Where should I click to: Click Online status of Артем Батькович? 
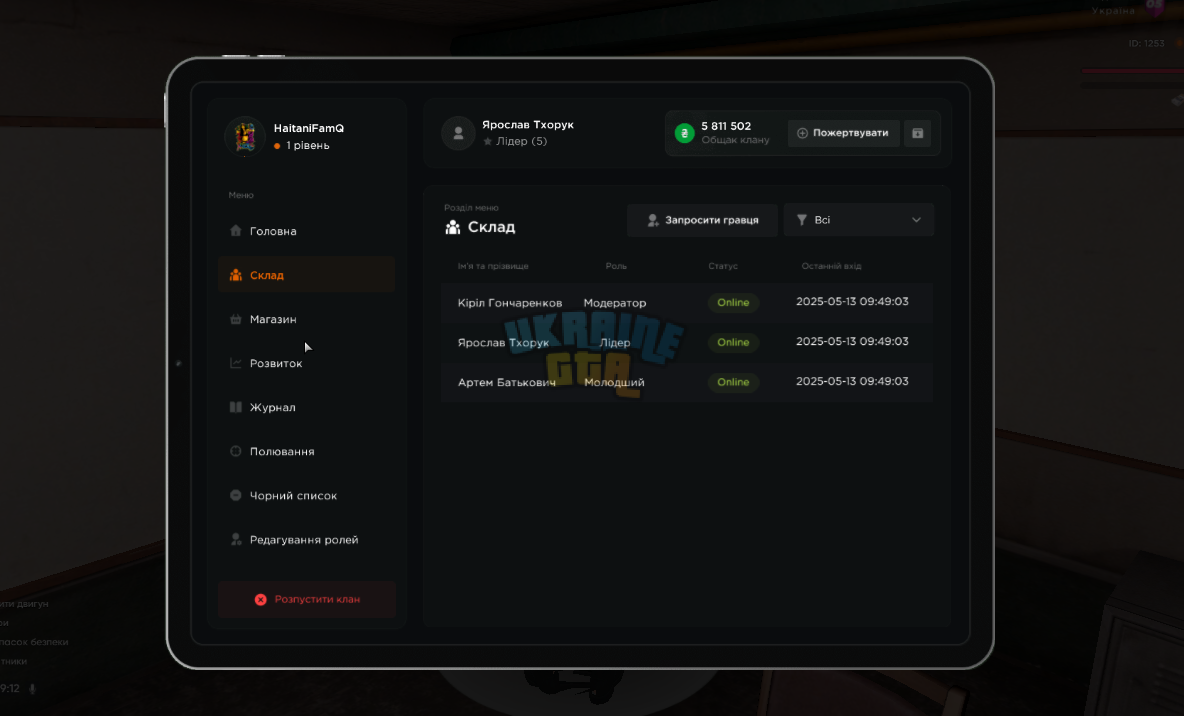point(733,382)
